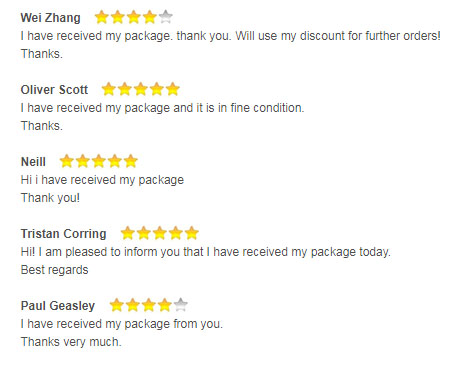The height and width of the screenshot is (365, 461).
Task: Click the second star in Oliver Scott's rating
Action: (125, 89)
